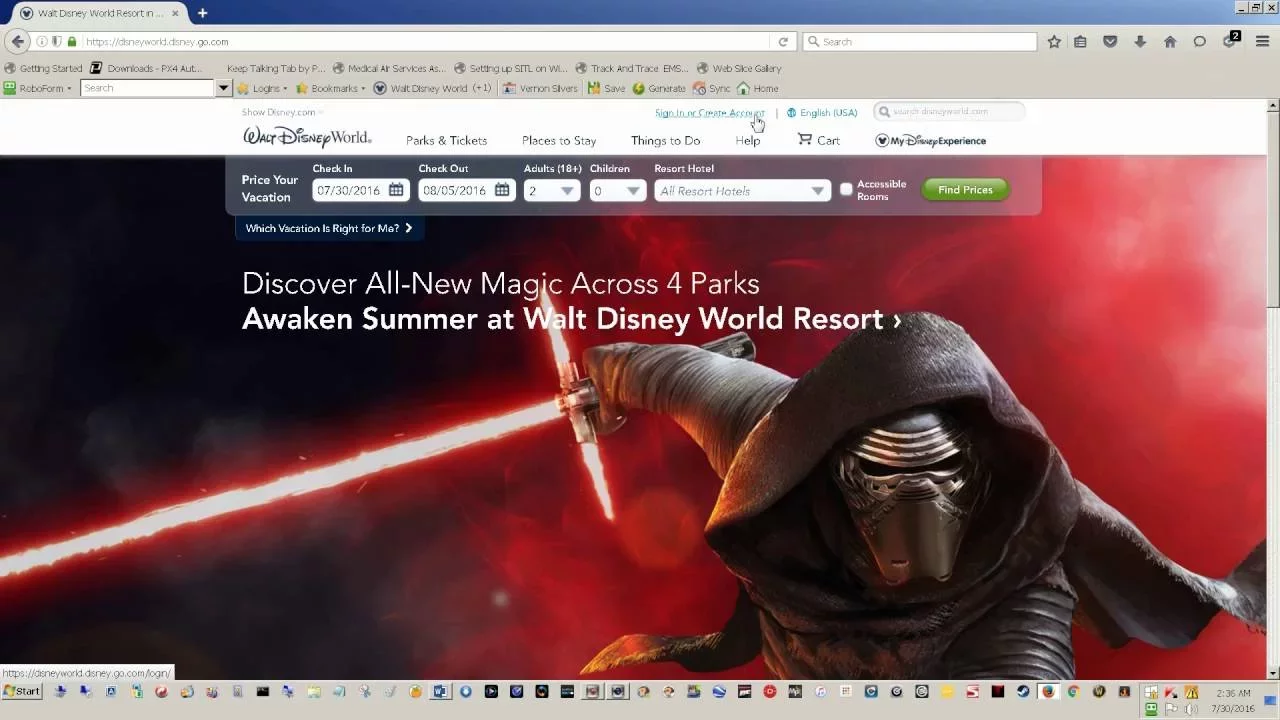Click the magnifier icon in Disney search
Viewport: 1280px width, 720px height.
tap(884, 112)
